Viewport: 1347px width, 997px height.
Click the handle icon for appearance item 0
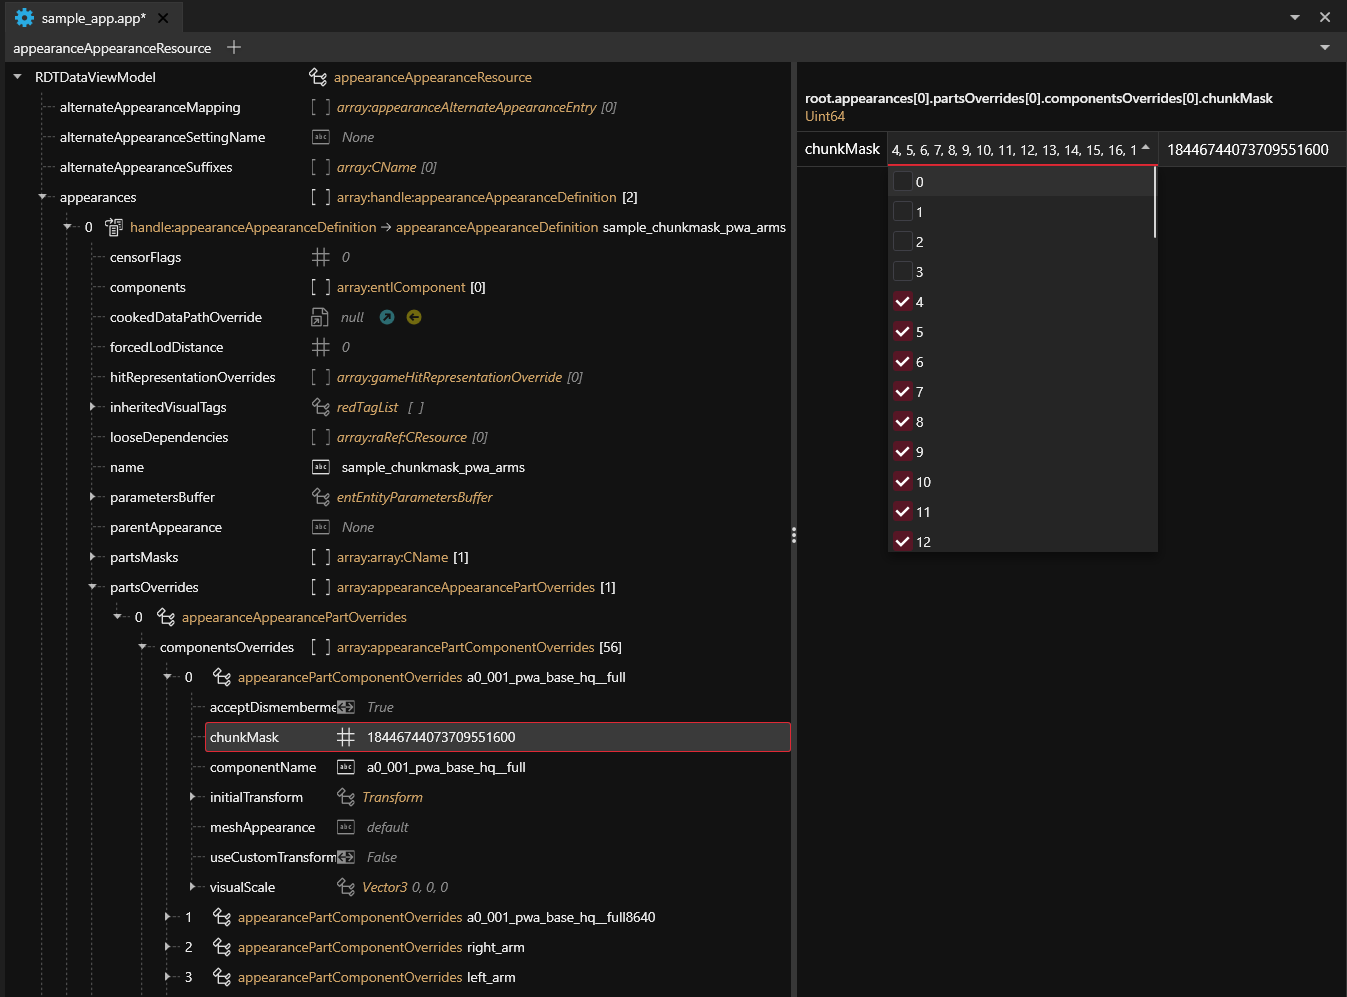pos(114,227)
